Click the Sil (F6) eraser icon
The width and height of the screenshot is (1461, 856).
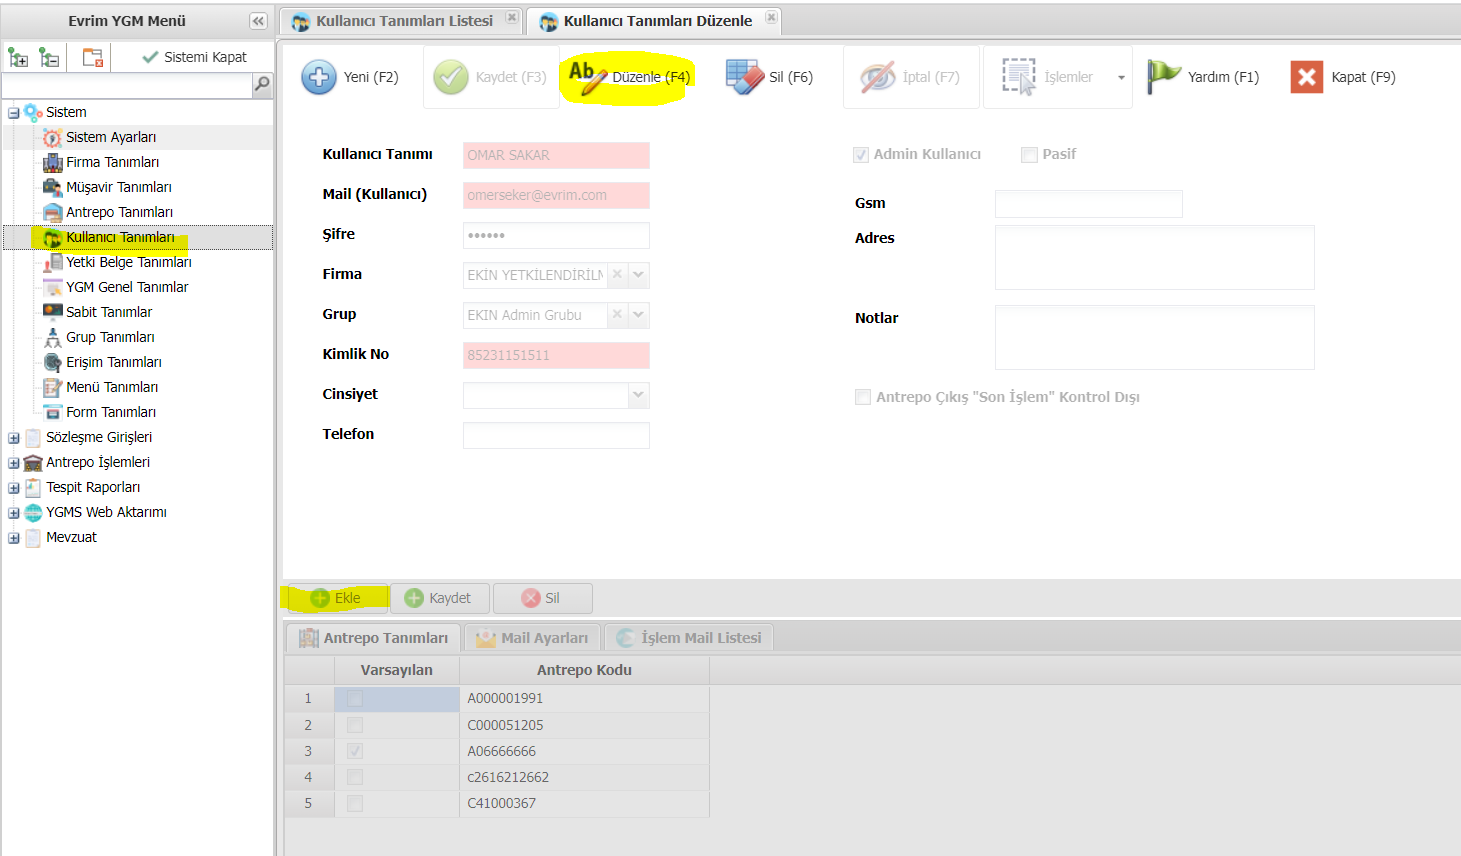coord(745,77)
